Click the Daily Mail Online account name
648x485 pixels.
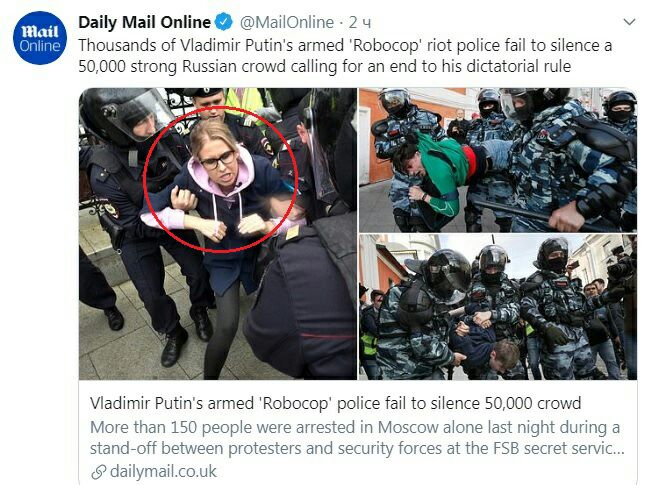(144, 22)
